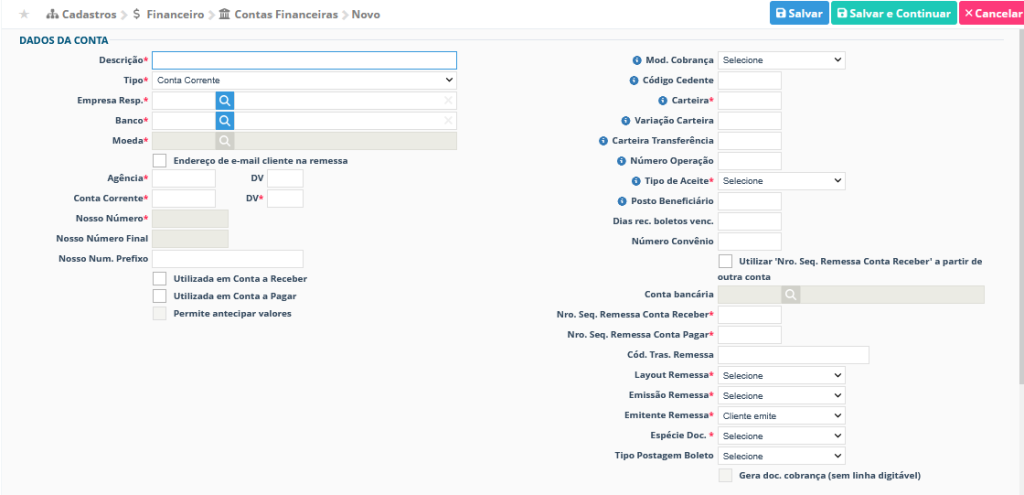This screenshot has height=495, width=1024.
Task: Open the Tipo dropdown showing Conta Corrente
Action: (x=304, y=80)
